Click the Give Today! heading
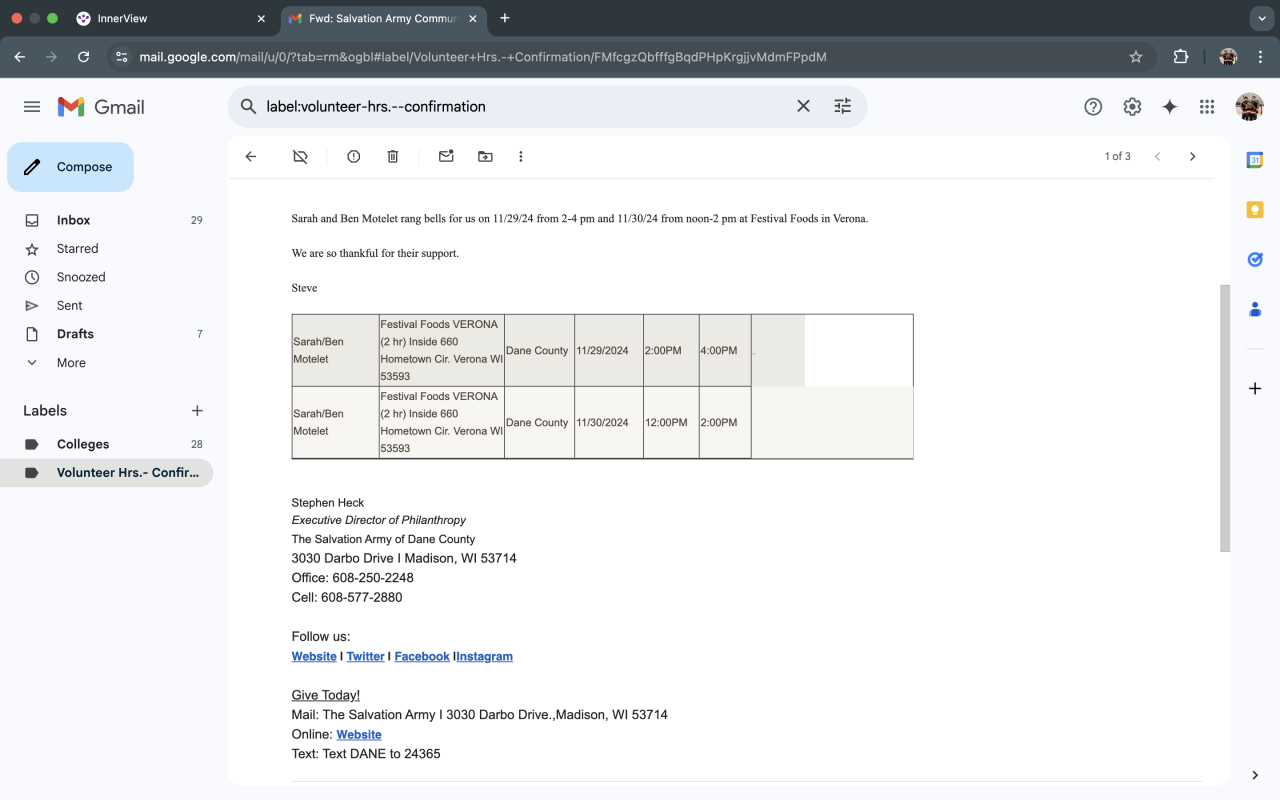1280x800 pixels. [x=326, y=695]
